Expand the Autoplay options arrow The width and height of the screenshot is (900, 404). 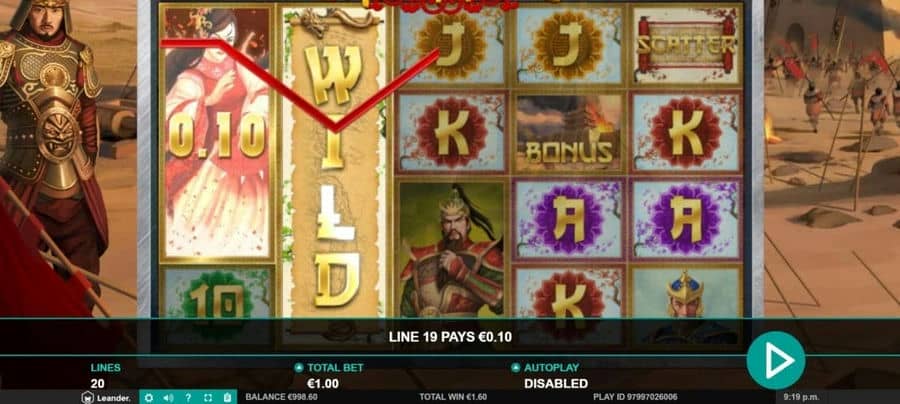515,368
